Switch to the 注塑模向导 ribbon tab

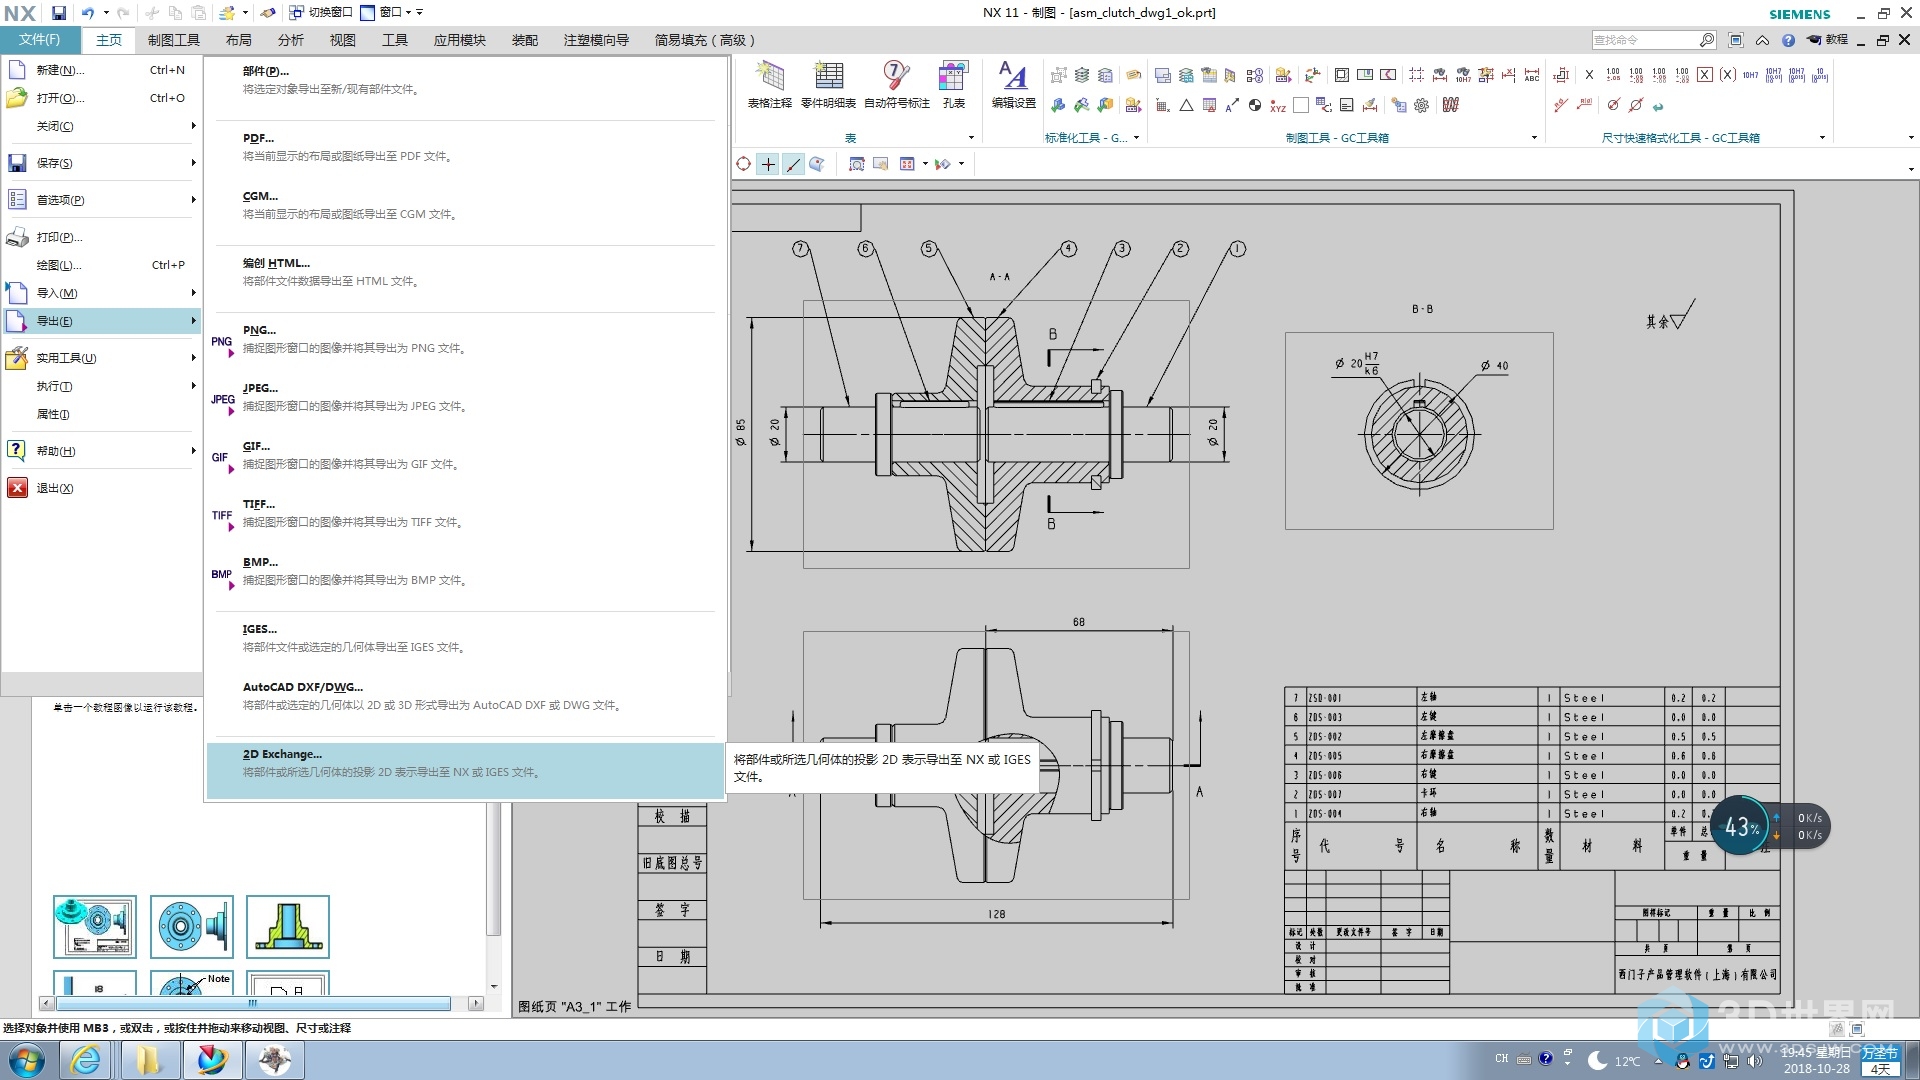[596, 40]
